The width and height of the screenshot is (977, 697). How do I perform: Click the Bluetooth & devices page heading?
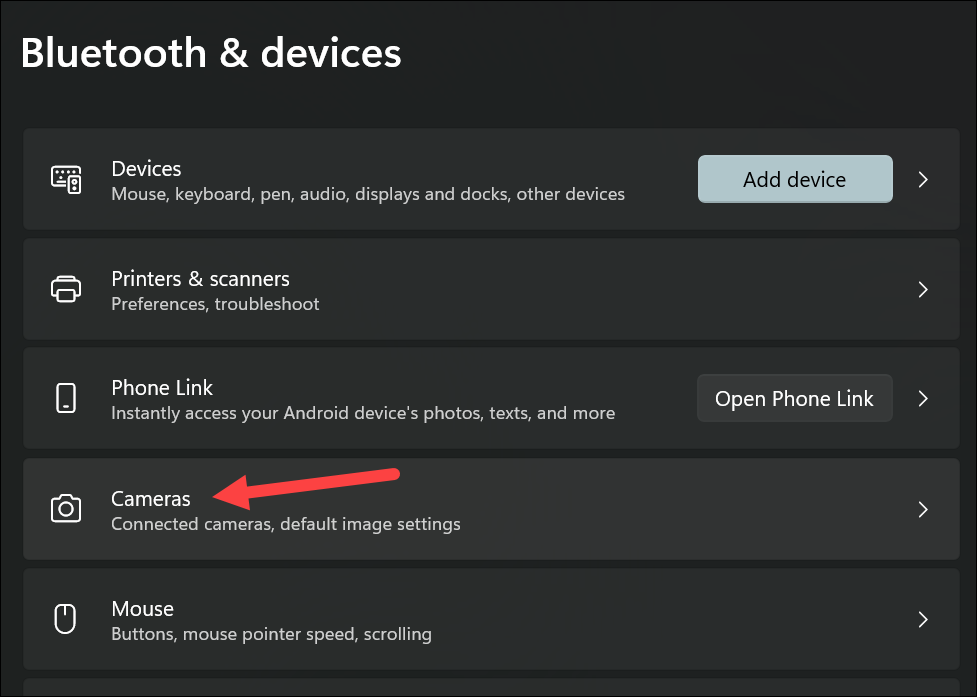point(212,52)
